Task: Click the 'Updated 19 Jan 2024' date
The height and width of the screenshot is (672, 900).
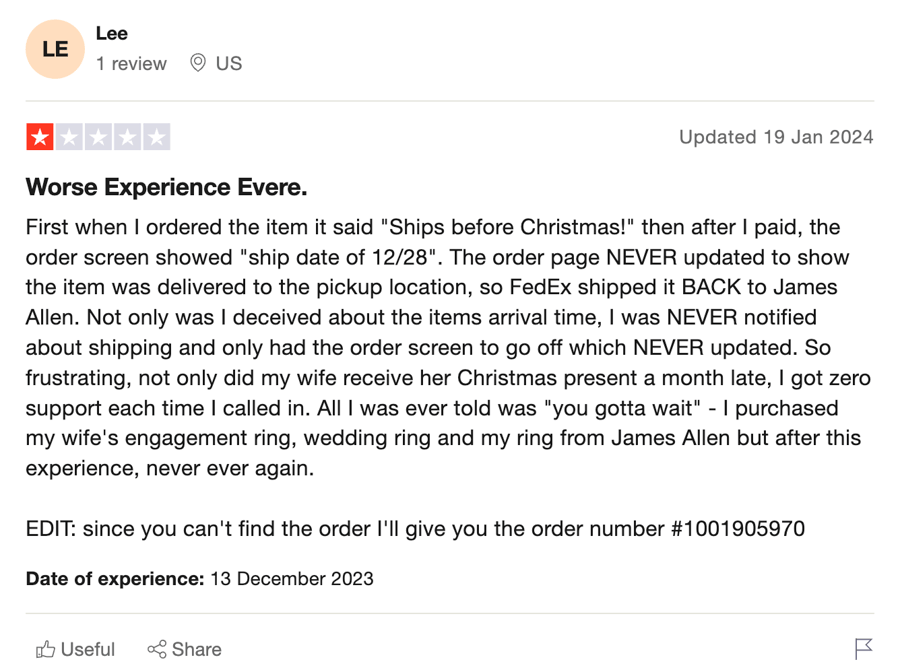Action: pyautogui.click(x=776, y=137)
